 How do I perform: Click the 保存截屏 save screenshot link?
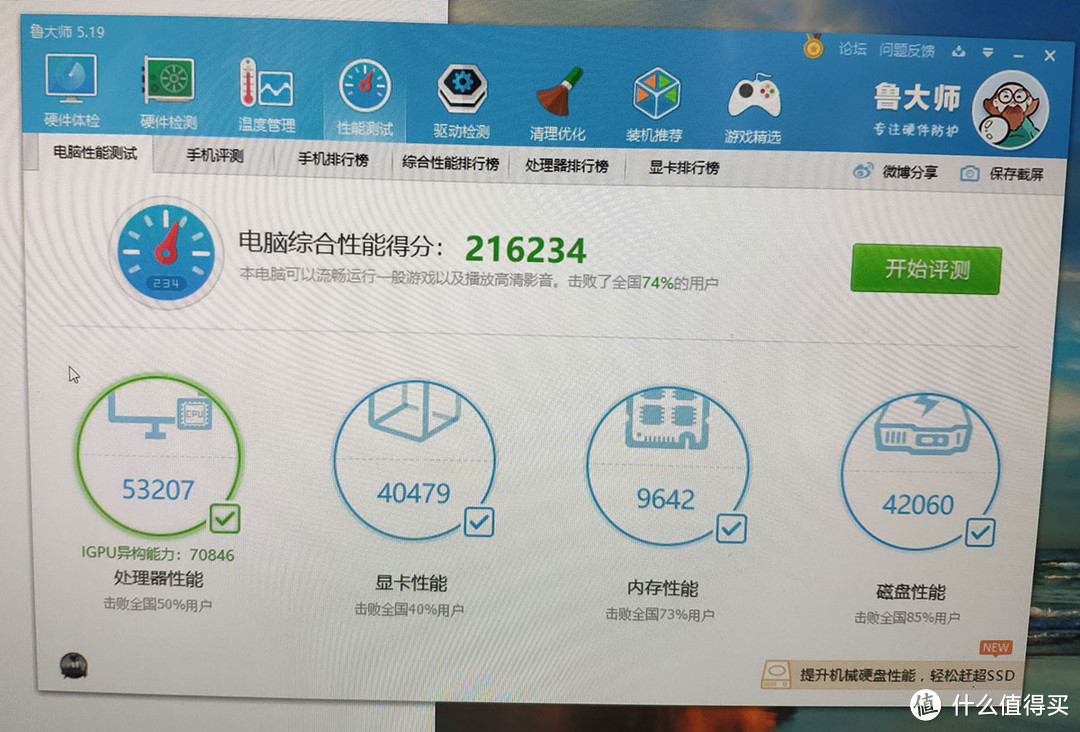(1016, 174)
